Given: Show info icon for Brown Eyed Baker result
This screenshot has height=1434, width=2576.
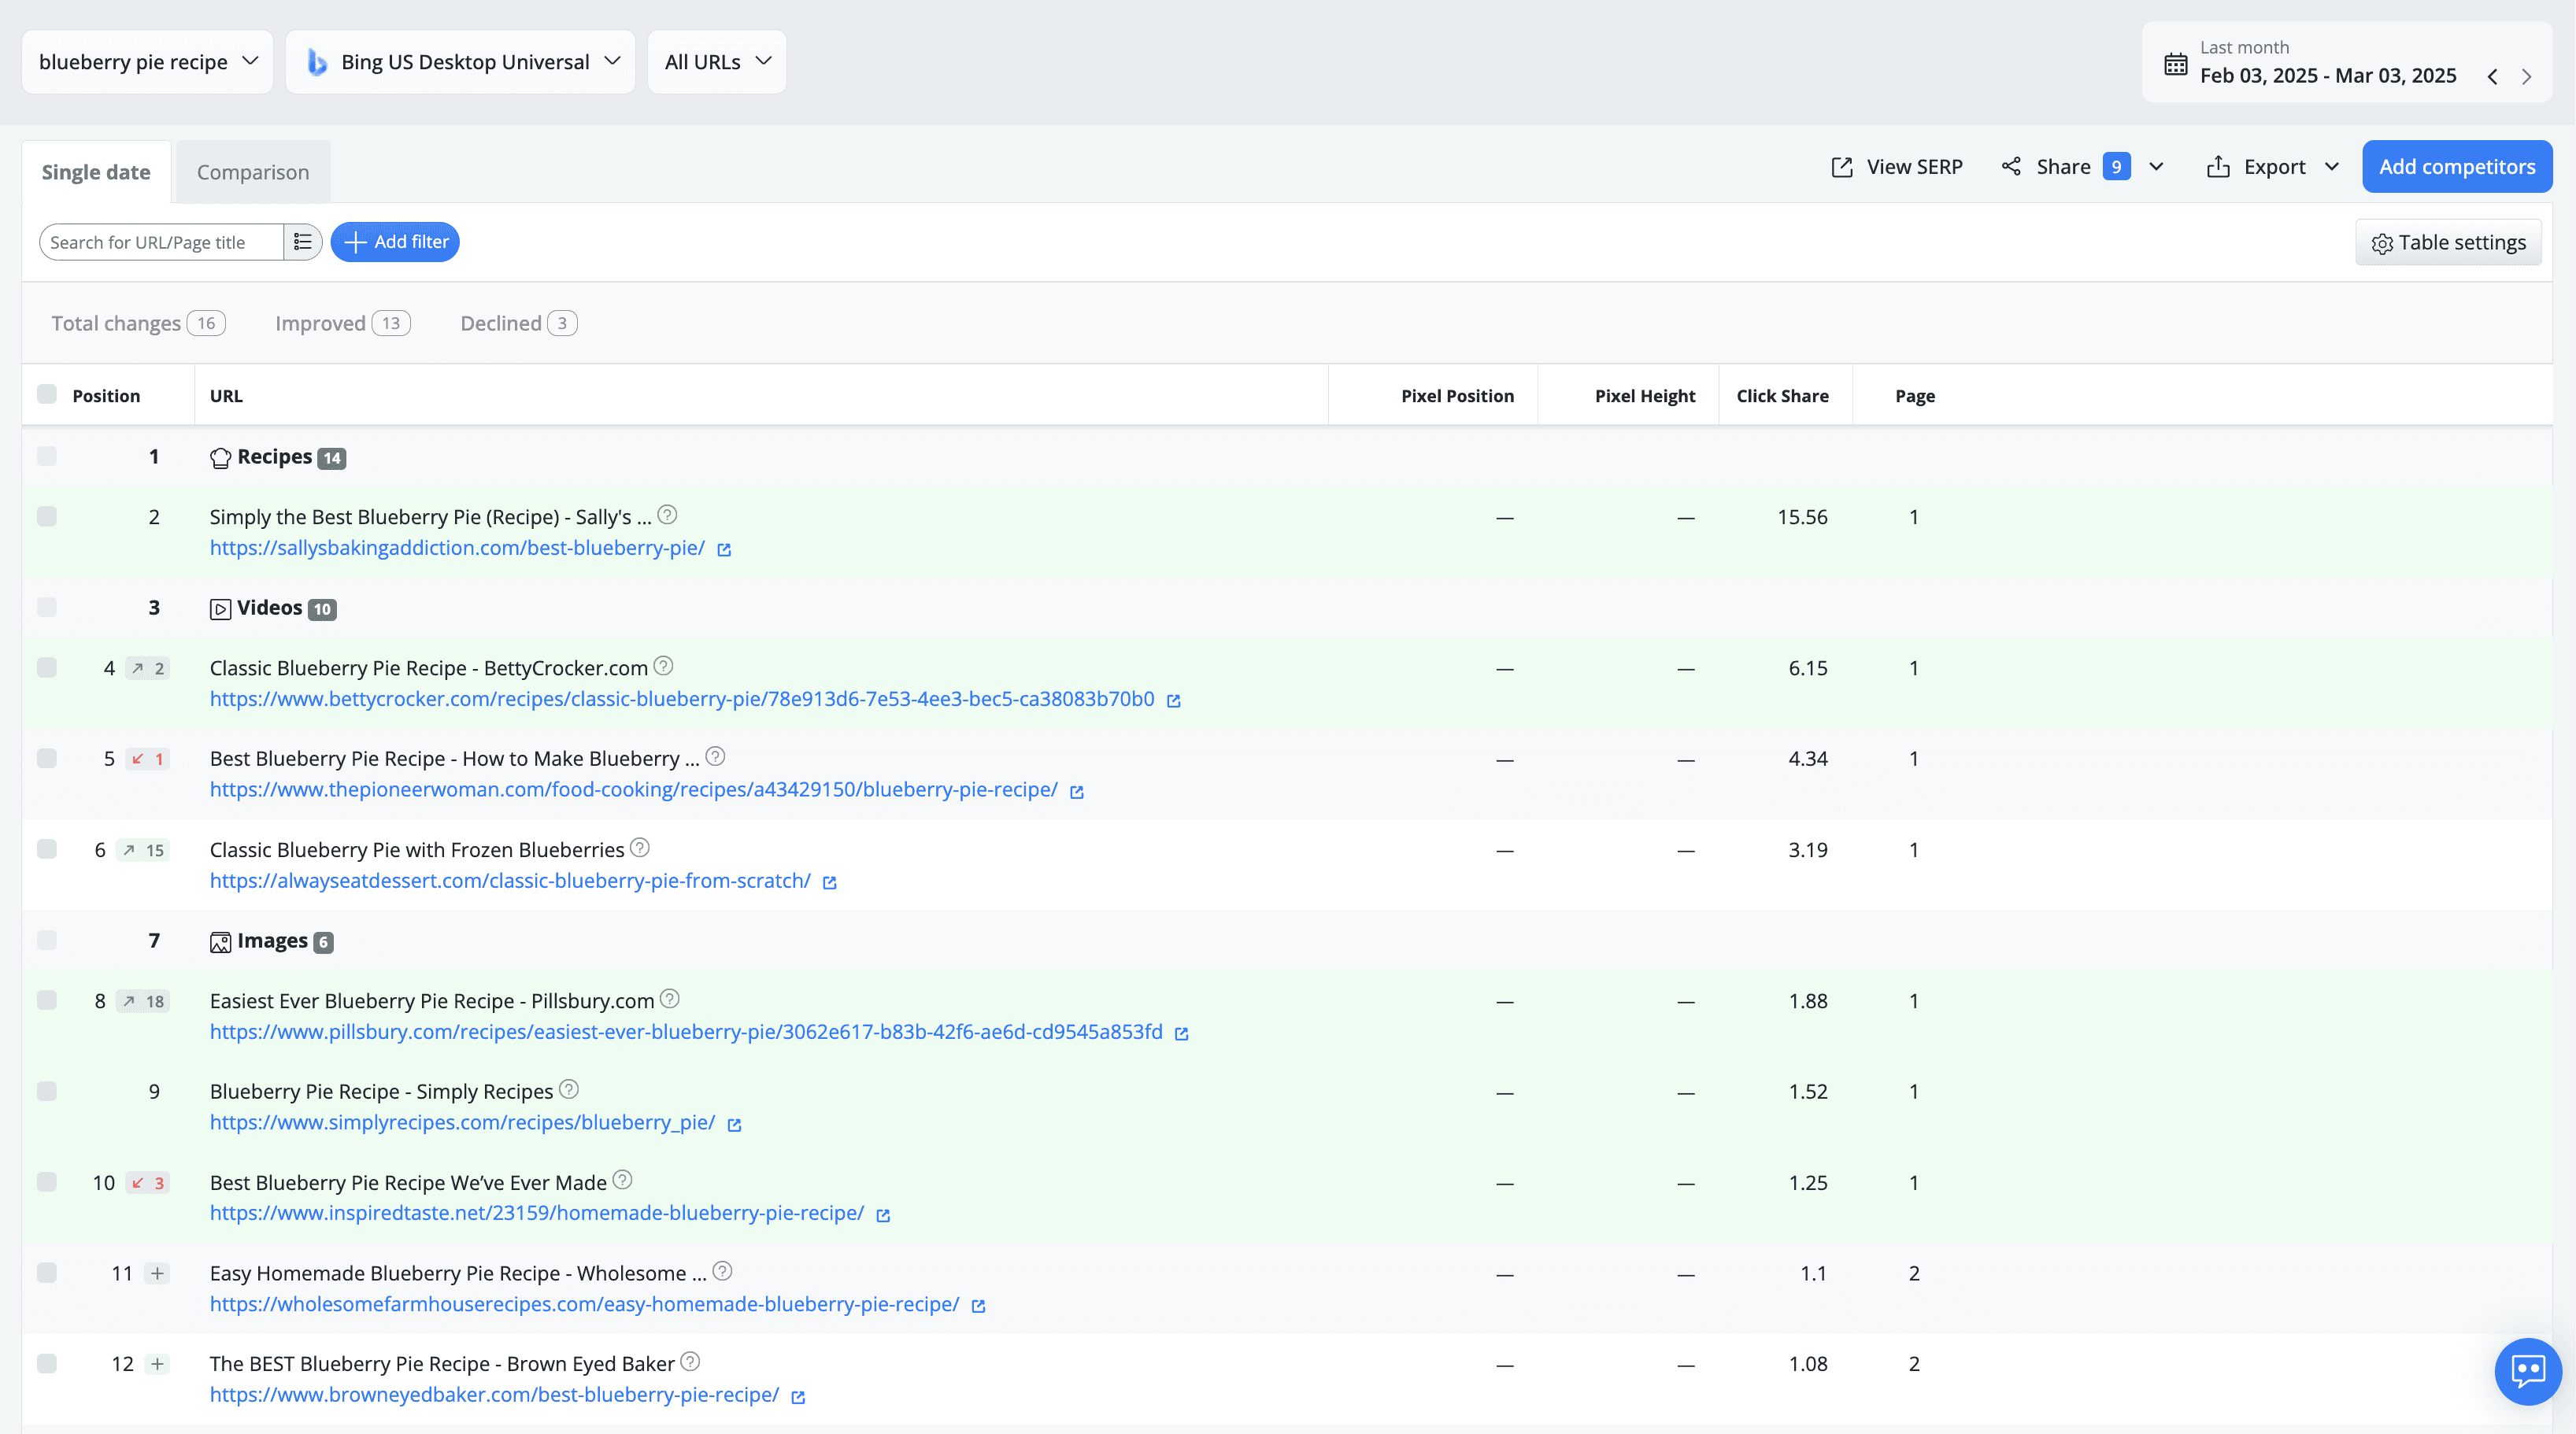Looking at the screenshot, I should [x=690, y=1361].
